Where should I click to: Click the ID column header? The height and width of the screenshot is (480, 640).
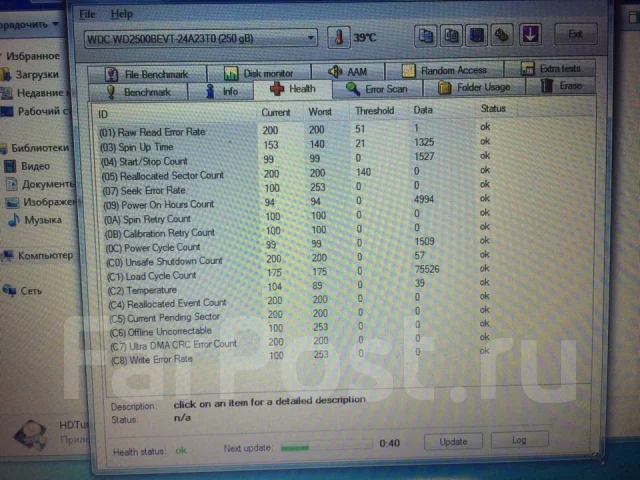[176, 114]
